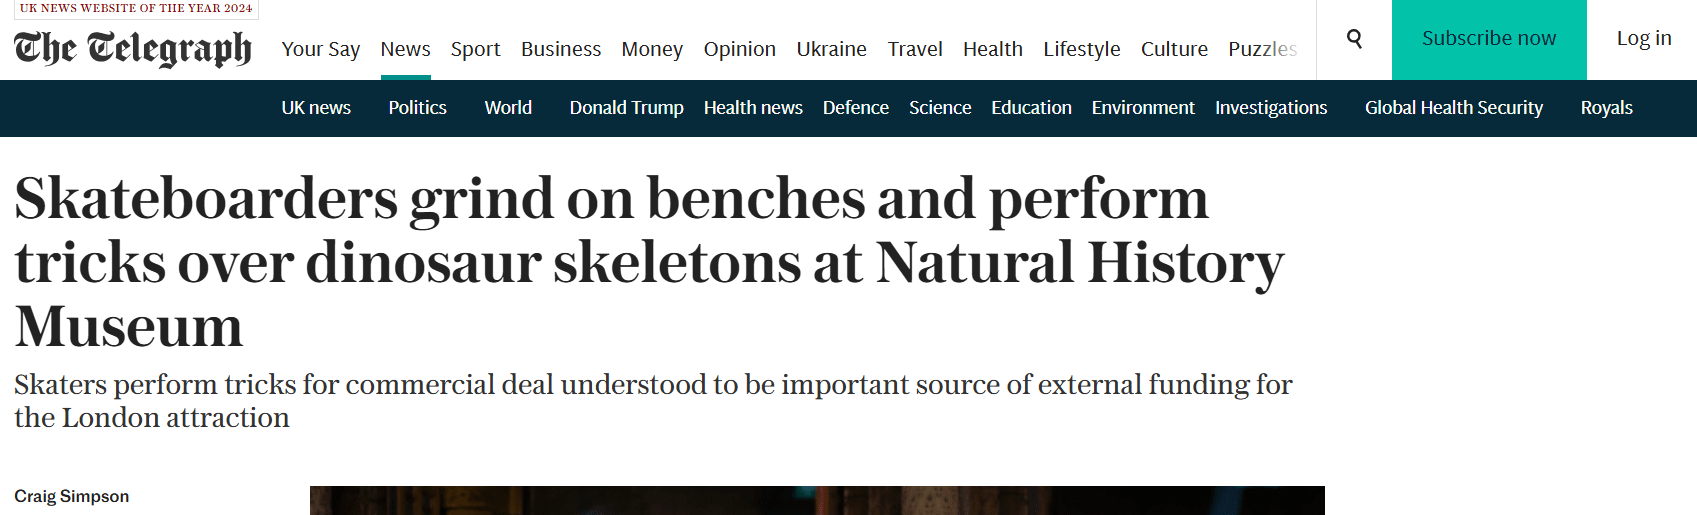Open author Craig Simpson's profile
1697x515 pixels.
(71, 496)
